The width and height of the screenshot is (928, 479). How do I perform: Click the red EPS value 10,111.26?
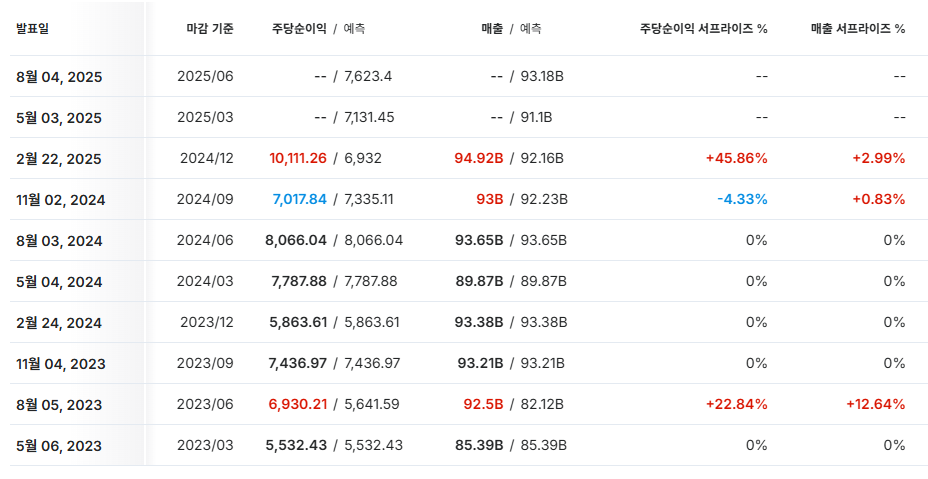pyautogui.click(x=298, y=159)
